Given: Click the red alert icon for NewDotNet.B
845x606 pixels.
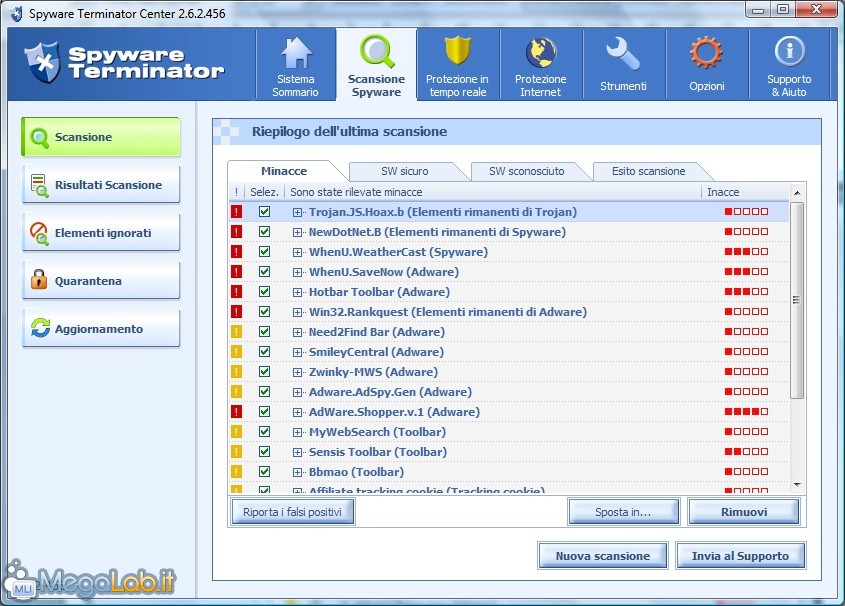Looking at the screenshot, I should tap(236, 232).
